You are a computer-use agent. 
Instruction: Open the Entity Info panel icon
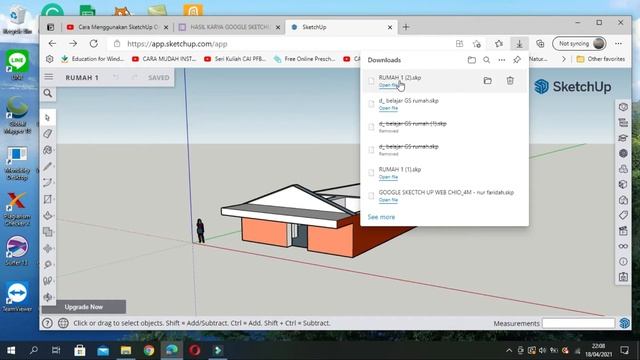pos(623,107)
